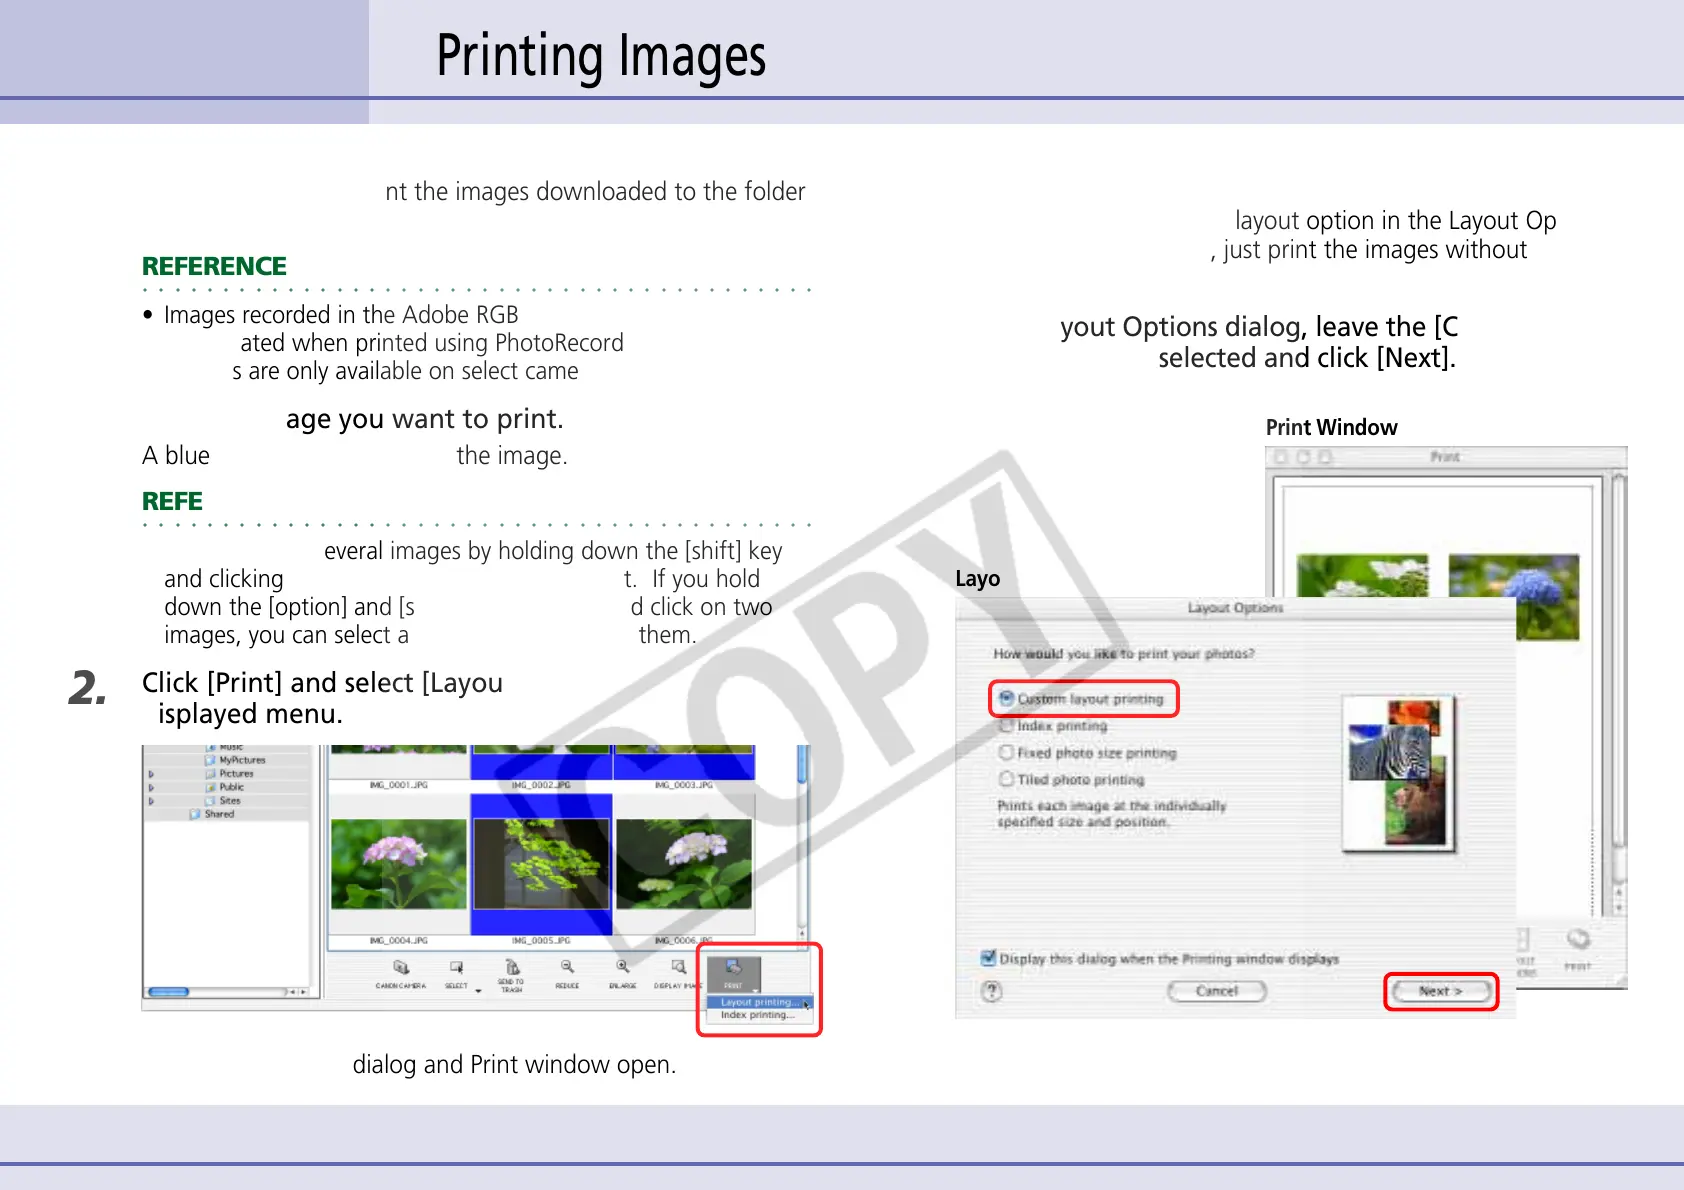
Task: Click the IMG_0002.JPG file name label
Action: pyautogui.click(x=541, y=786)
